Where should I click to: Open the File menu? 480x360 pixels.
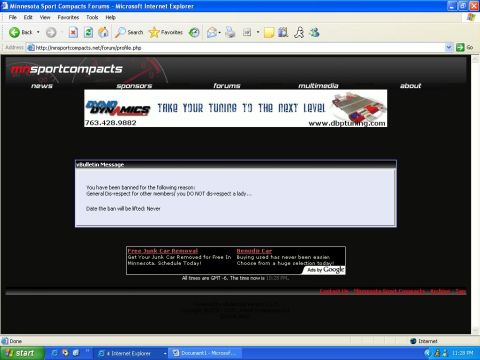tap(13, 17)
